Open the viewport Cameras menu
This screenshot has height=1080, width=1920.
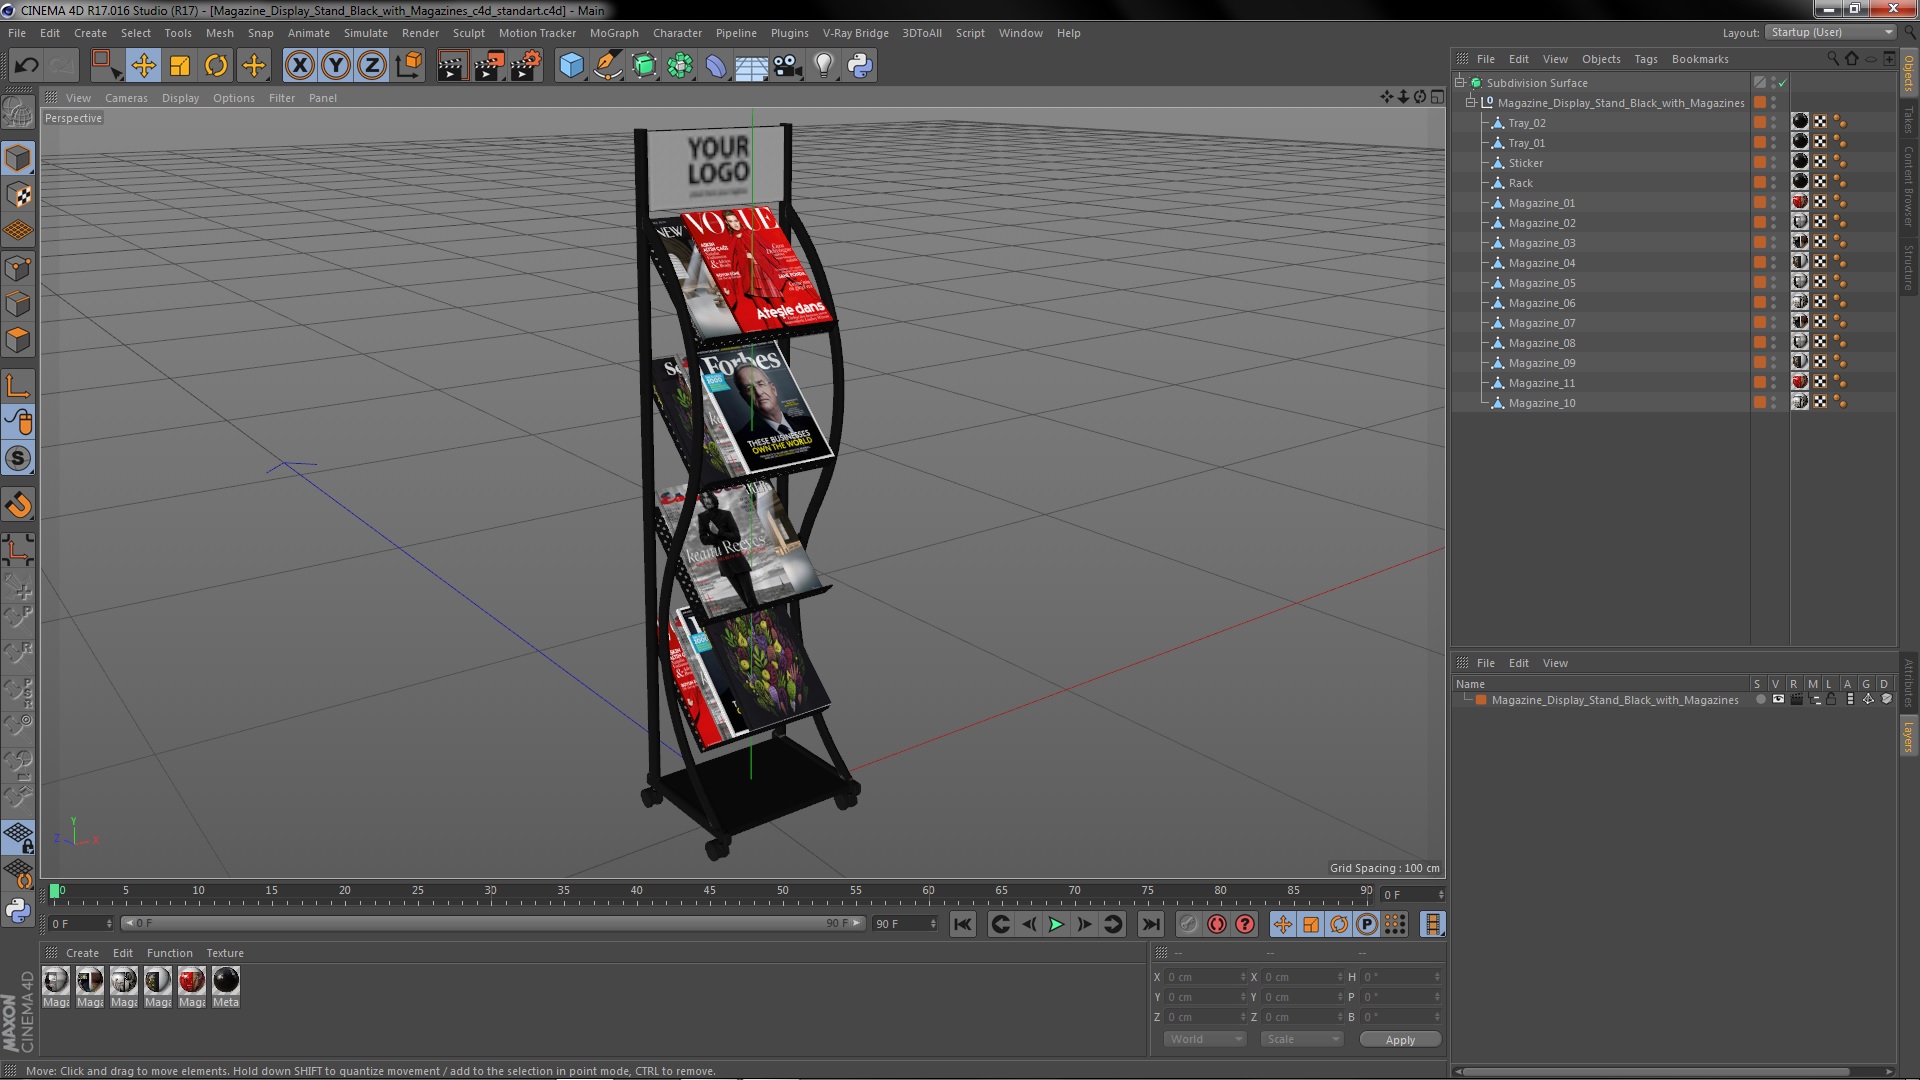tap(126, 98)
